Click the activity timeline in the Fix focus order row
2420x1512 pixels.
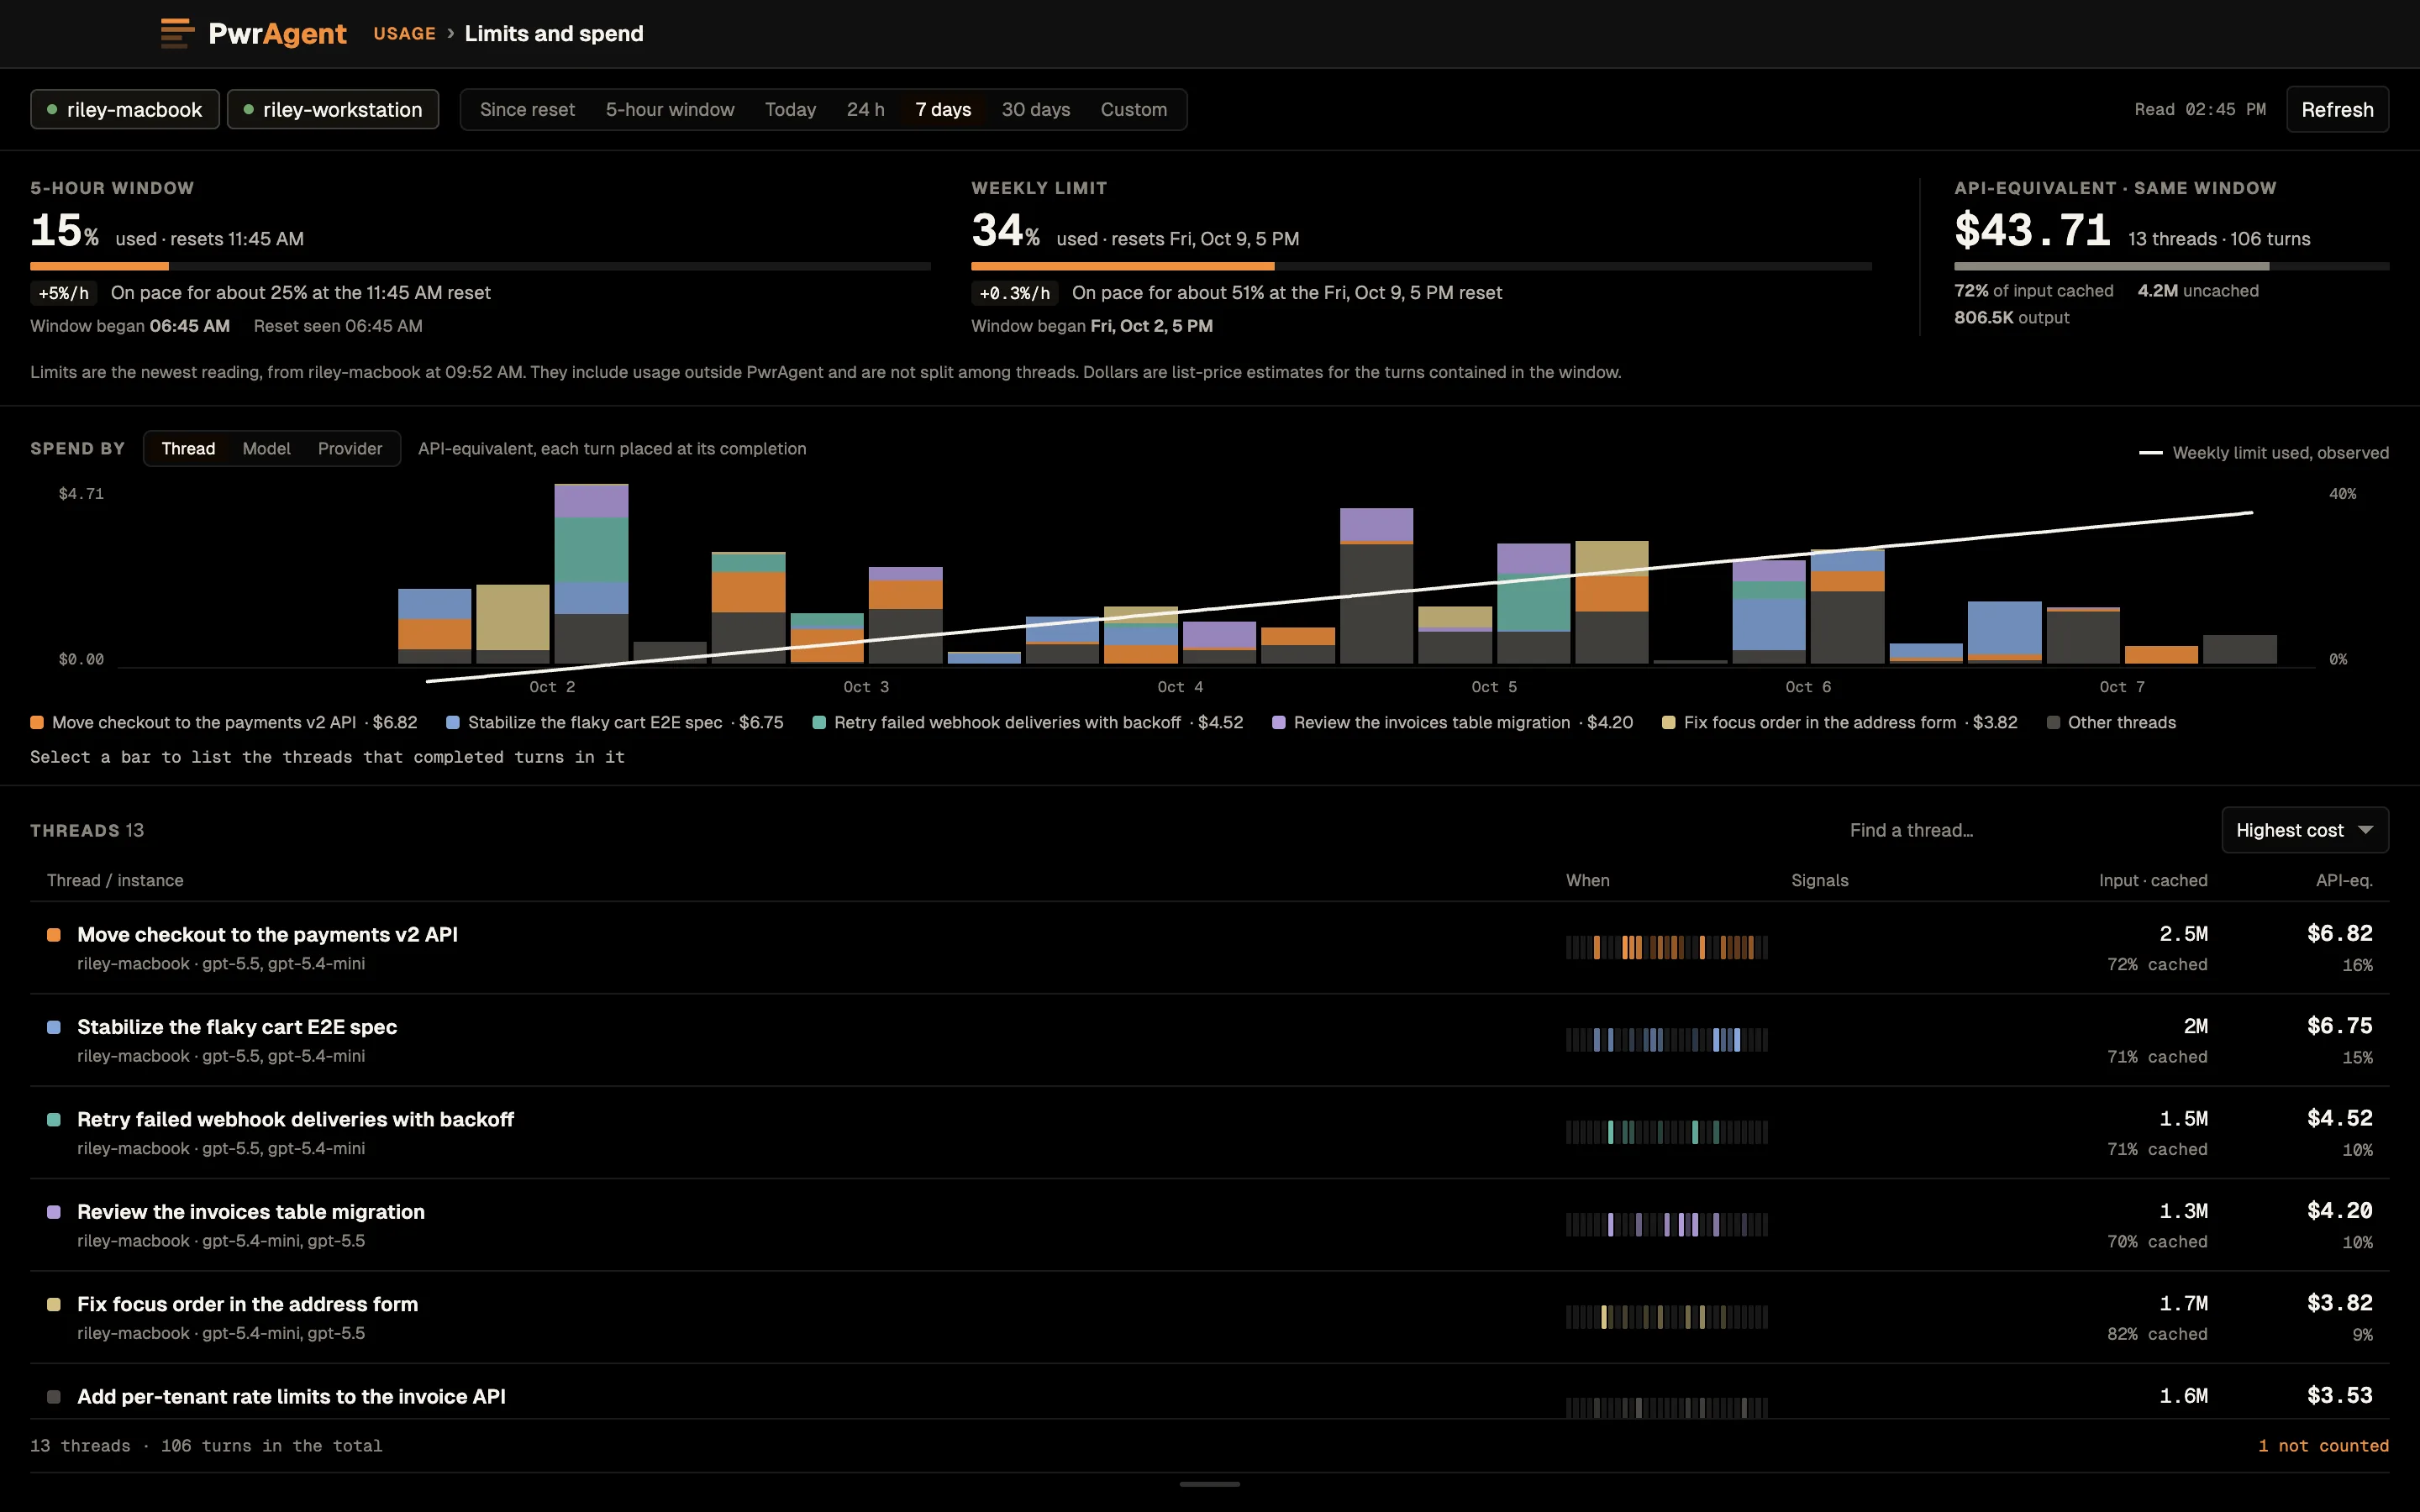pyautogui.click(x=1667, y=1317)
